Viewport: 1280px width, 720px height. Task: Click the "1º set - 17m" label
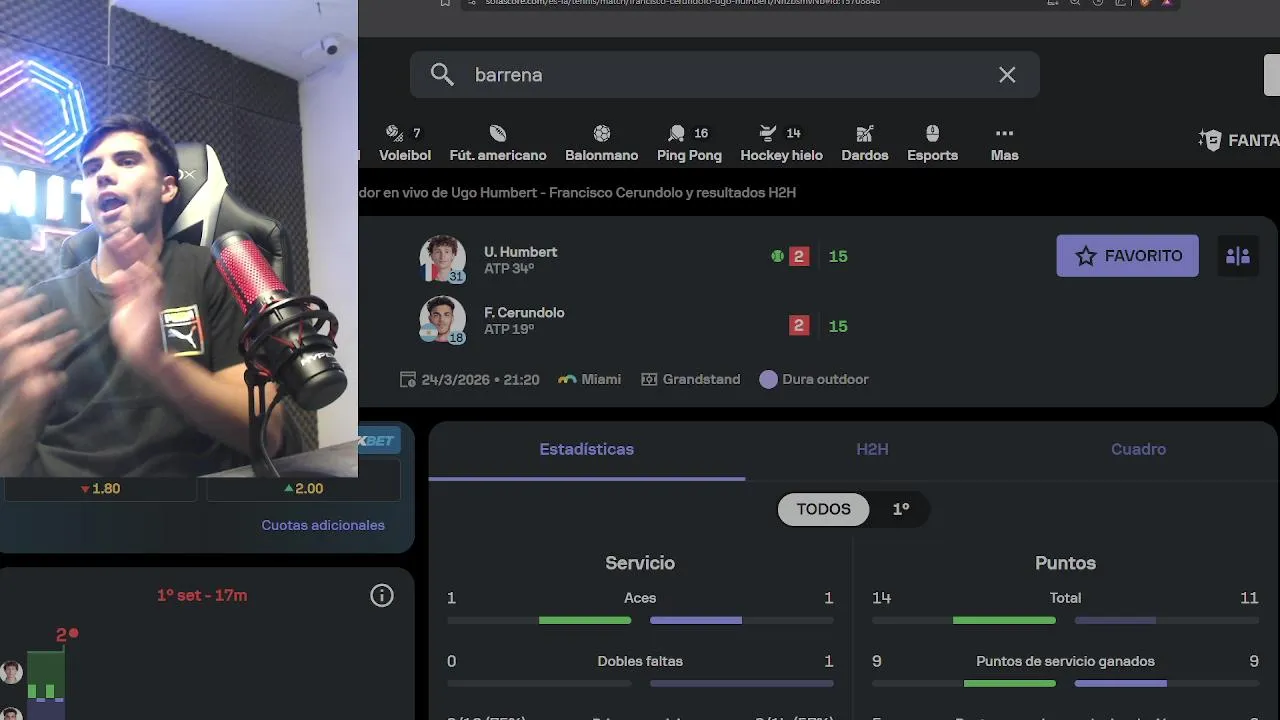[x=202, y=595]
